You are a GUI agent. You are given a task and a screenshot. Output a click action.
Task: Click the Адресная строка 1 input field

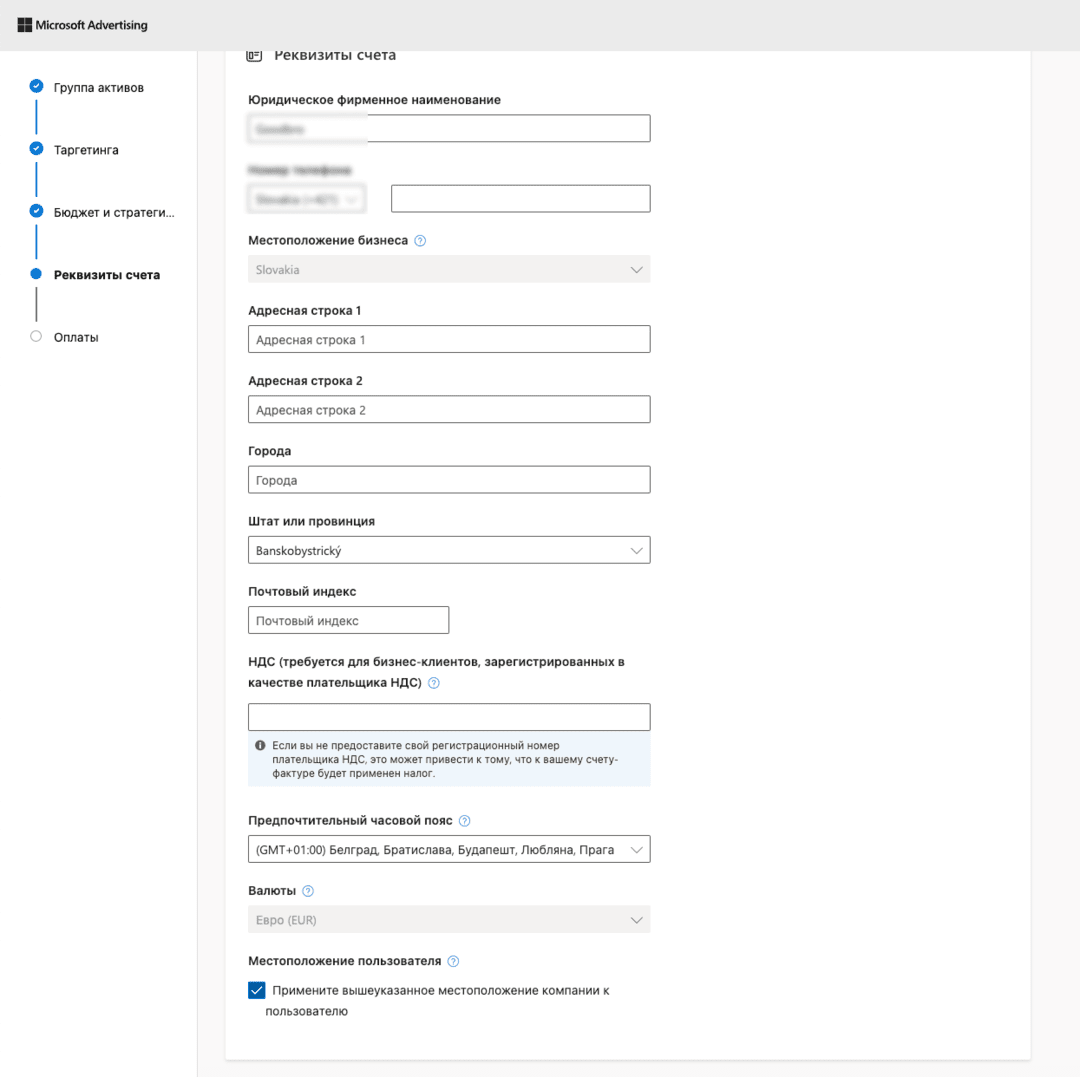[x=448, y=338]
